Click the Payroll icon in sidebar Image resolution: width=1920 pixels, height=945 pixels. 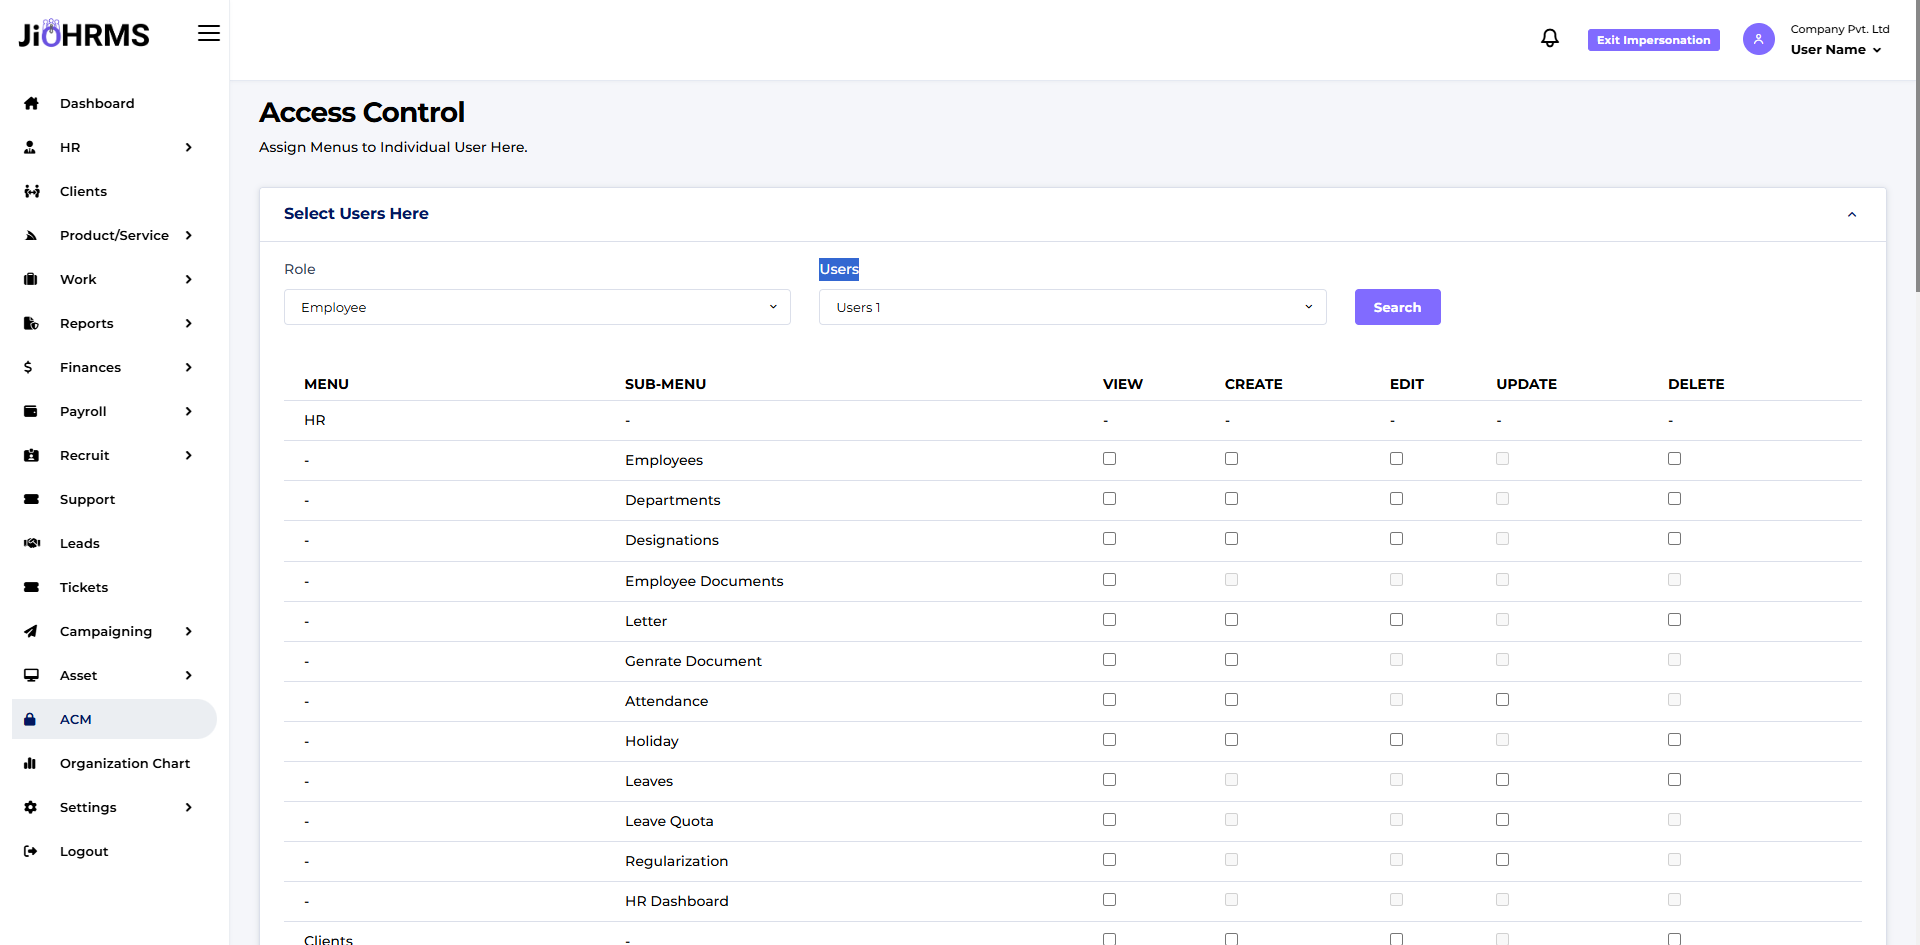(31, 411)
